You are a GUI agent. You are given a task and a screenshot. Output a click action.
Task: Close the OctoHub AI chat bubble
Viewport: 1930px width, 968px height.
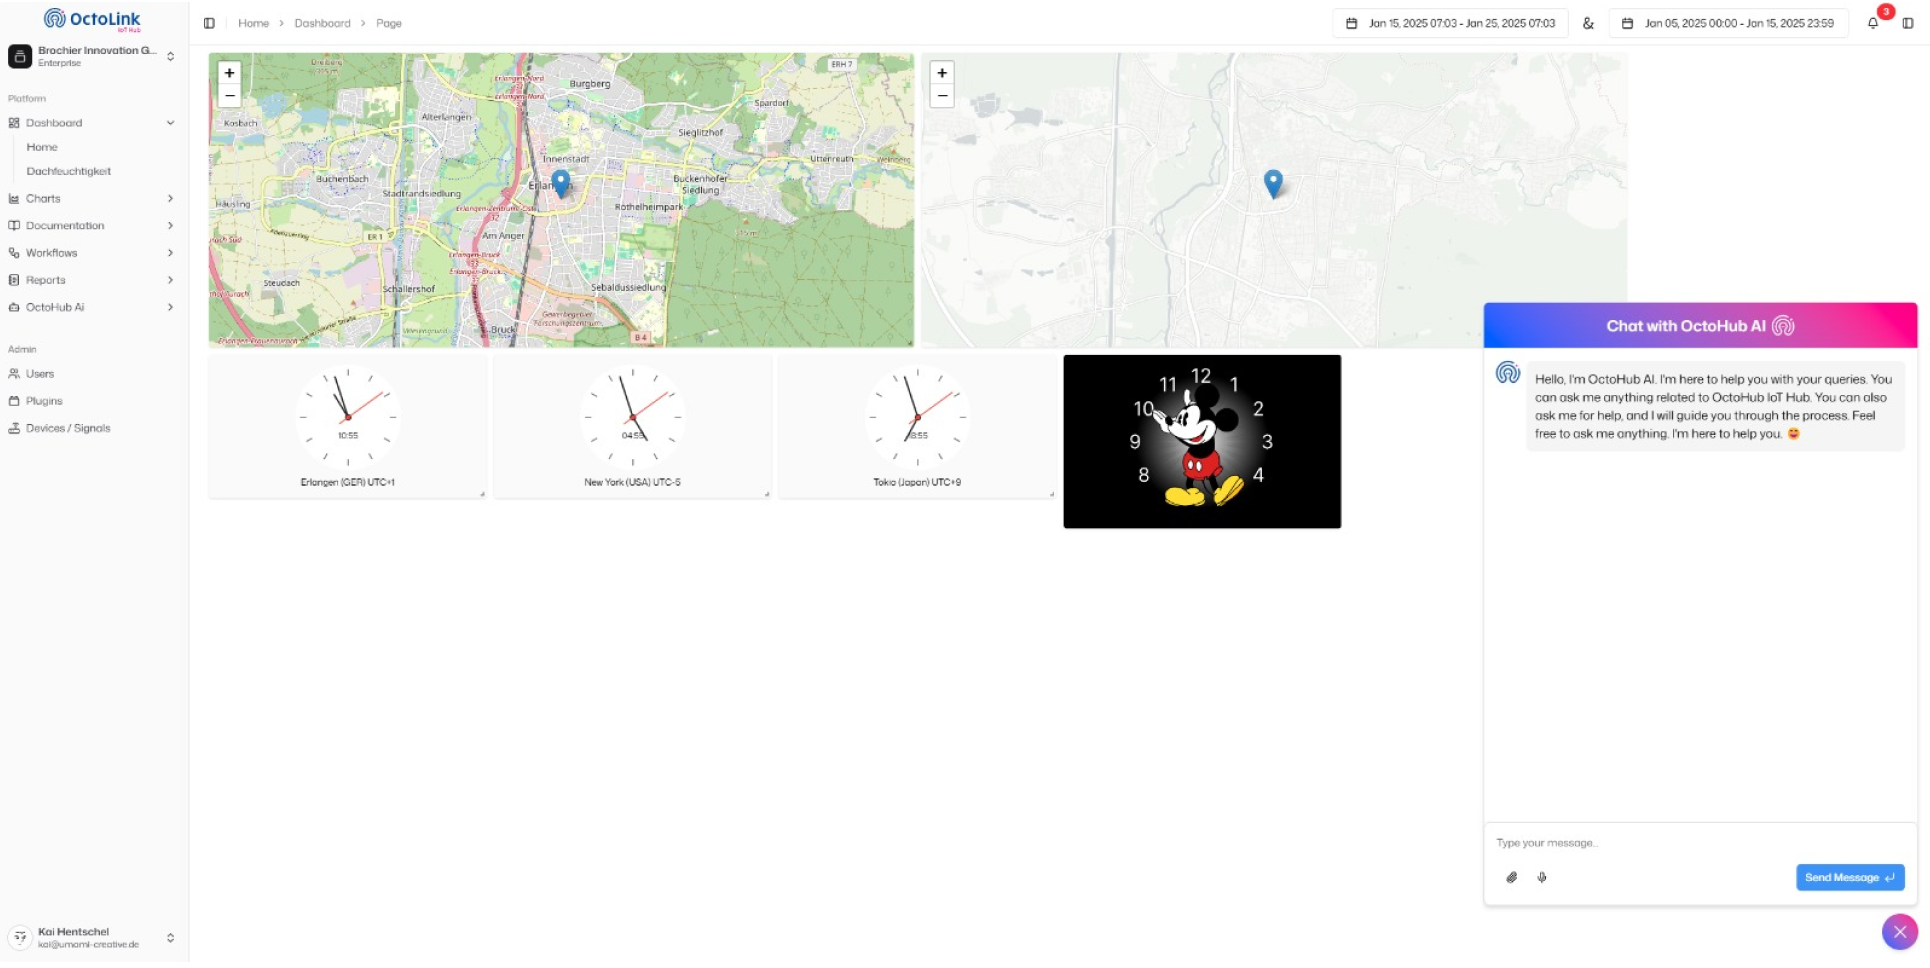pos(1900,931)
